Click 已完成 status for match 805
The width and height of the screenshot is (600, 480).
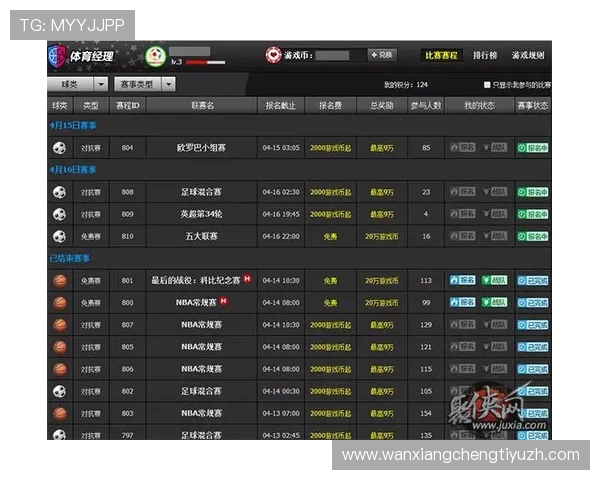click(x=533, y=348)
